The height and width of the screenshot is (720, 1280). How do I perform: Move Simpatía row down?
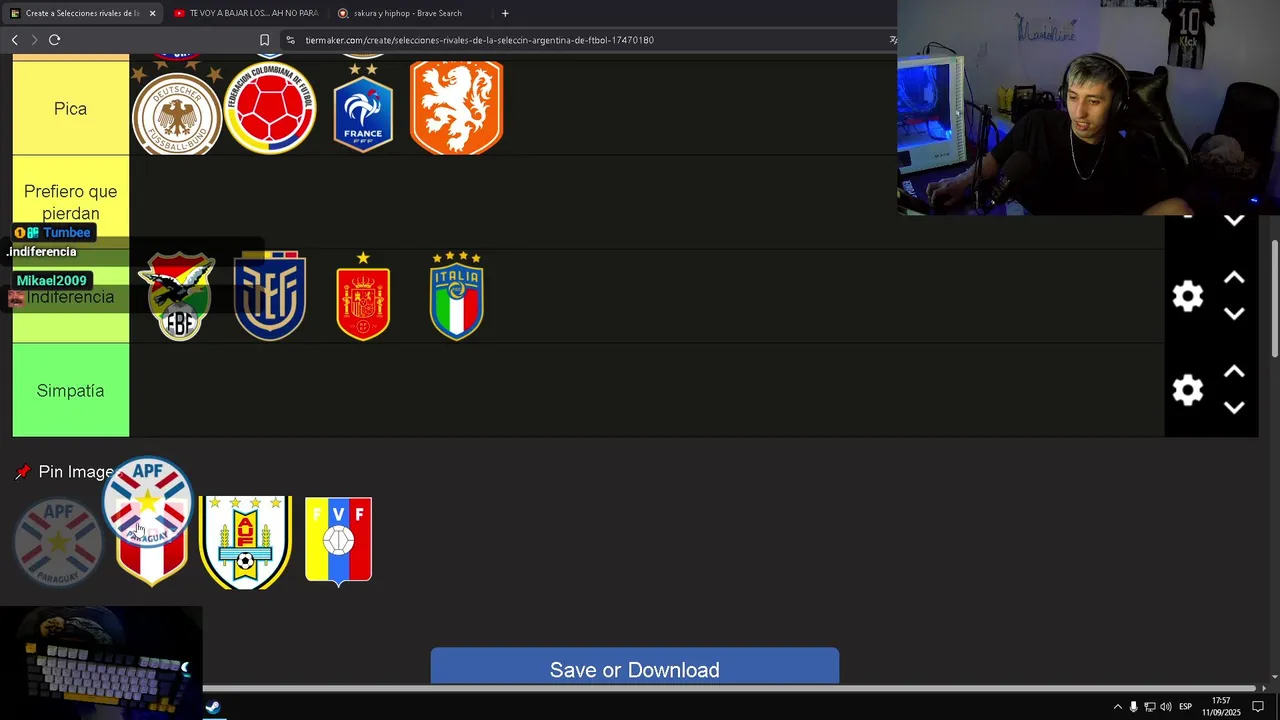(1234, 407)
